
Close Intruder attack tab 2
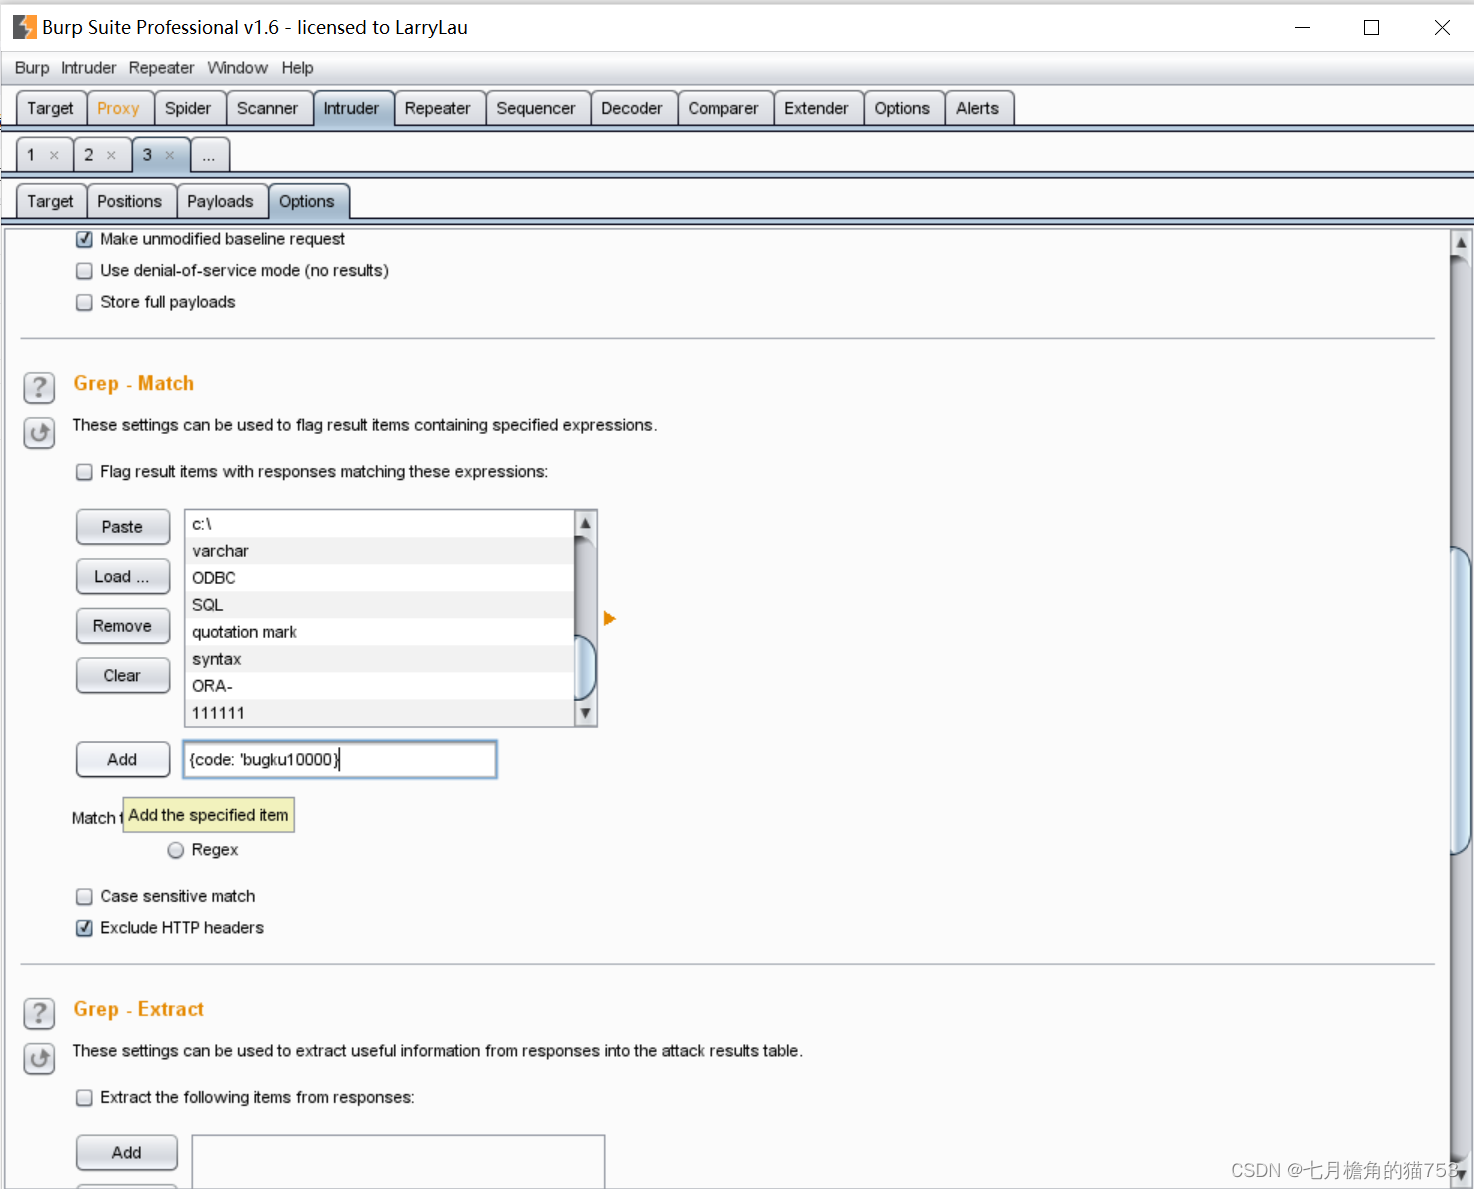click(x=111, y=155)
